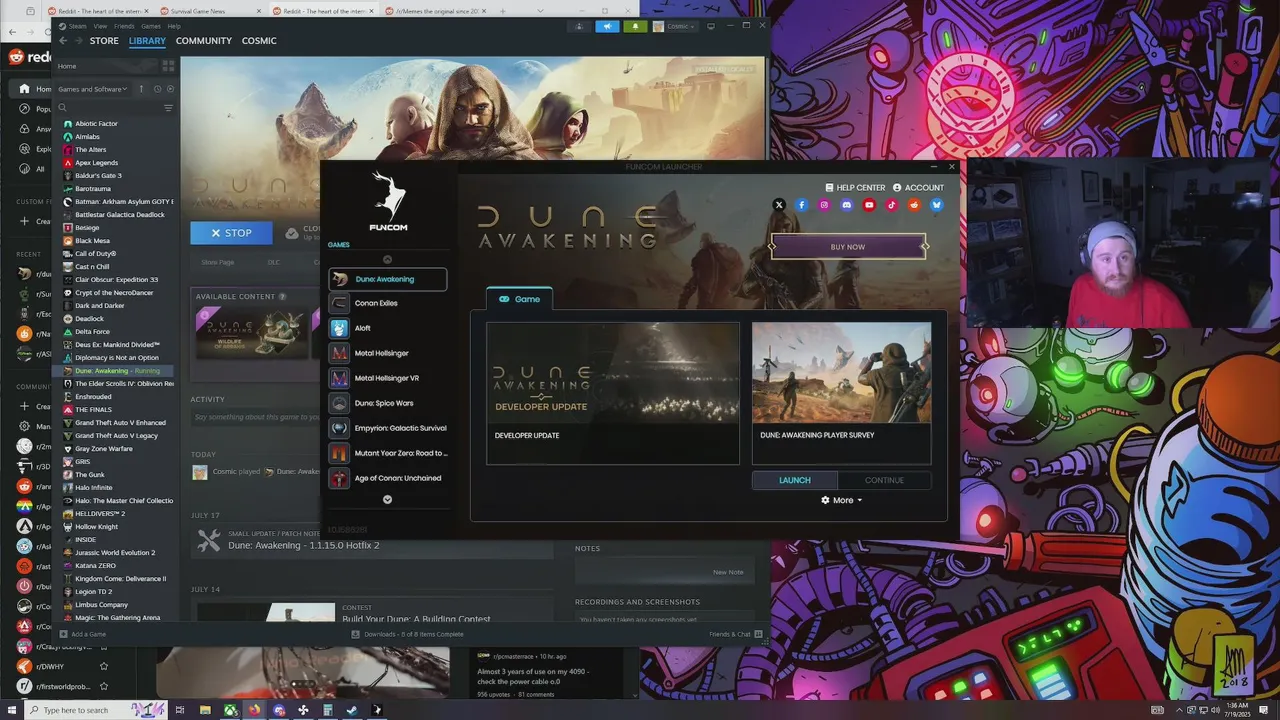Image resolution: width=1280 pixels, height=720 pixels.
Task: Click the green Steam notifications bell
Action: [x=635, y=26]
